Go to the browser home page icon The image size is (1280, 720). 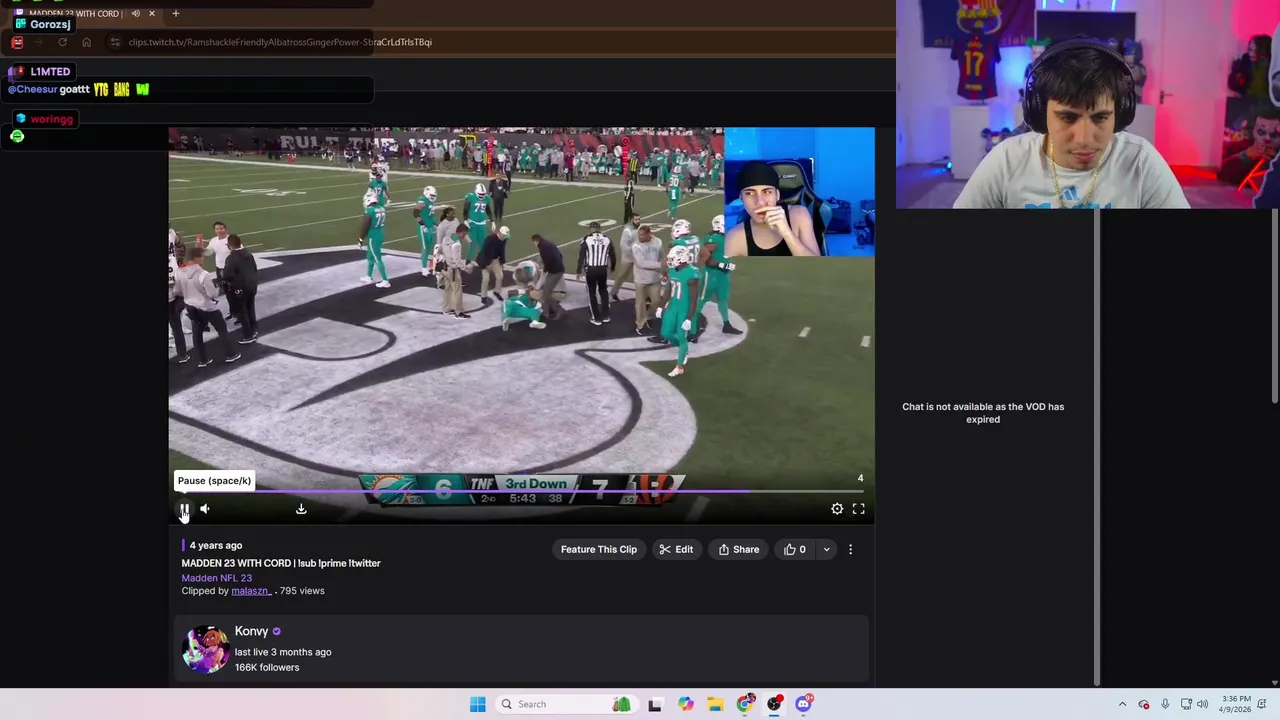(87, 42)
